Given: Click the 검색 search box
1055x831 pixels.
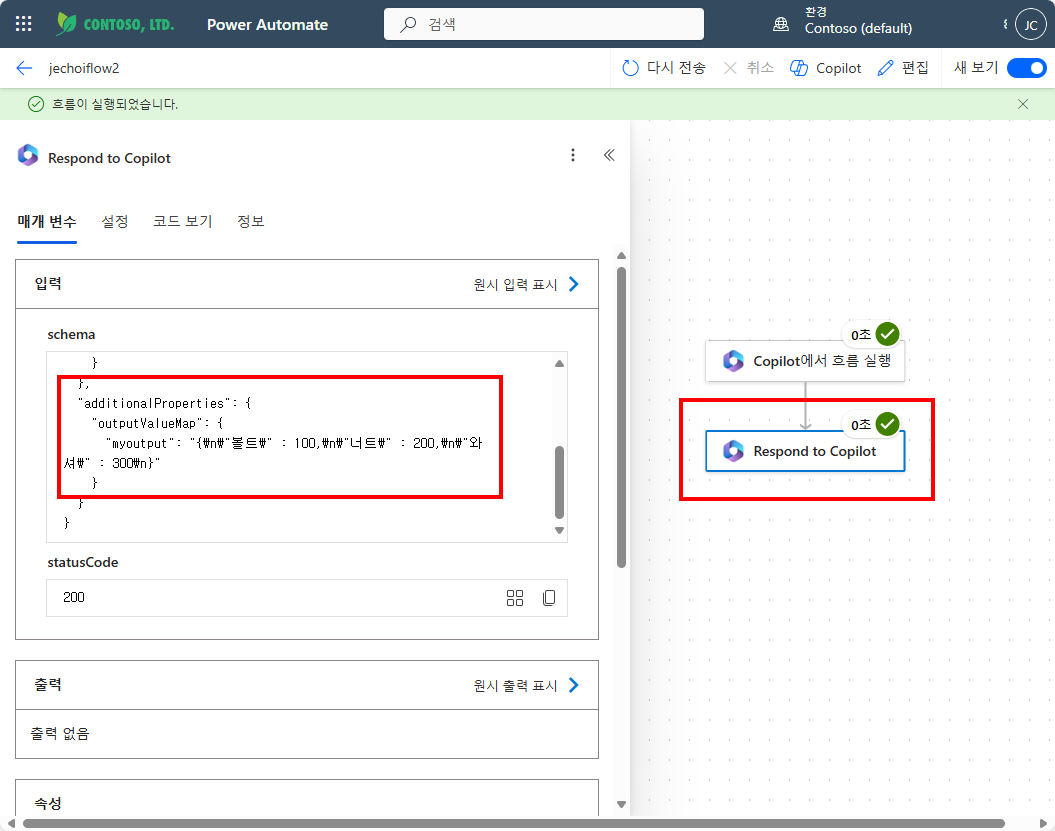Looking at the screenshot, I should pyautogui.click(x=544, y=24).
